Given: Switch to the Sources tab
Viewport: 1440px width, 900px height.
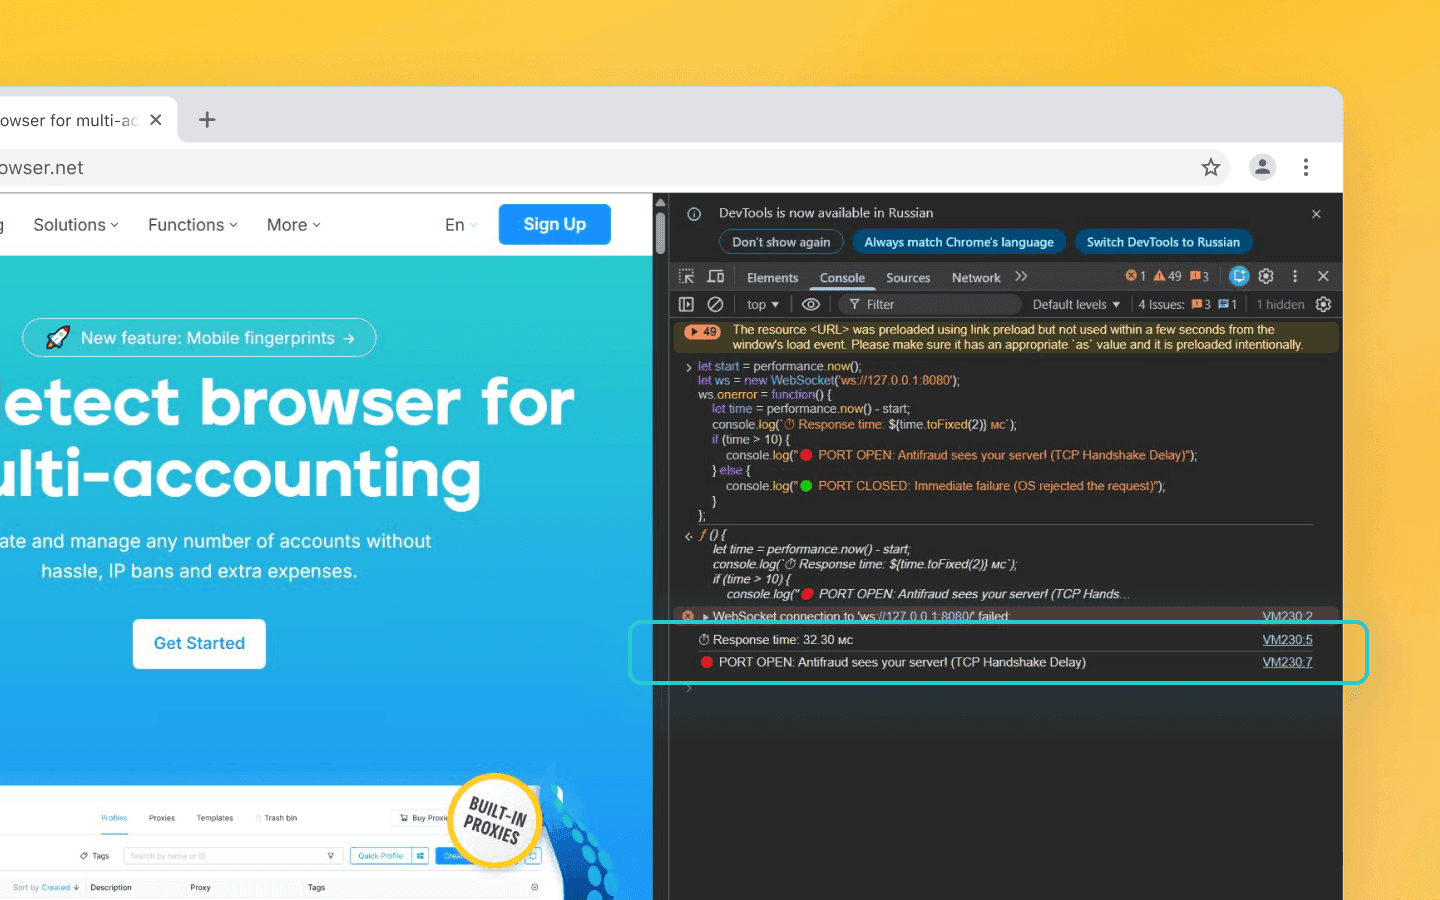Looking at the screenshot, I should coord(908,278).
